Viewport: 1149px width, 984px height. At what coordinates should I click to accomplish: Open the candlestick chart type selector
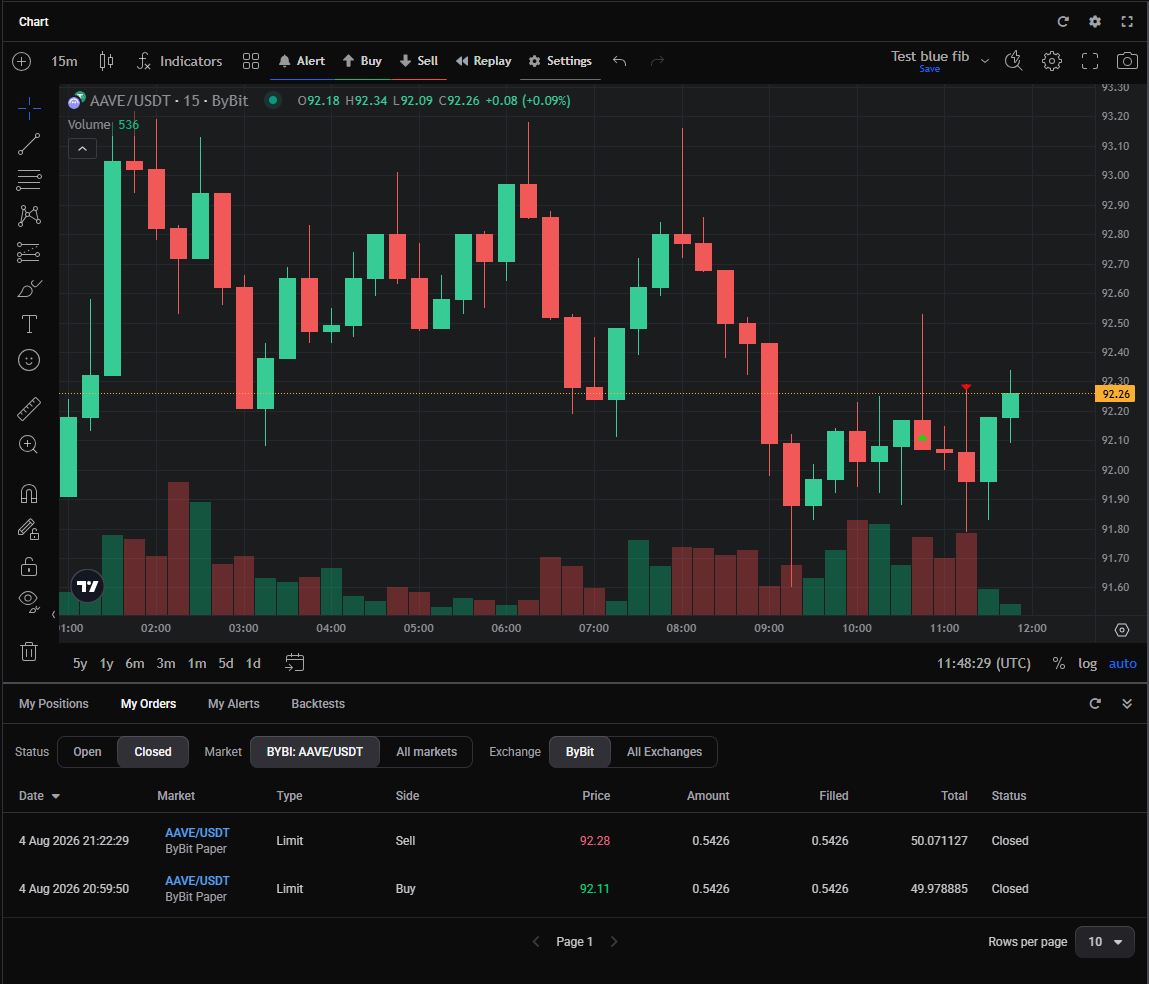click(x=106, y=61)
